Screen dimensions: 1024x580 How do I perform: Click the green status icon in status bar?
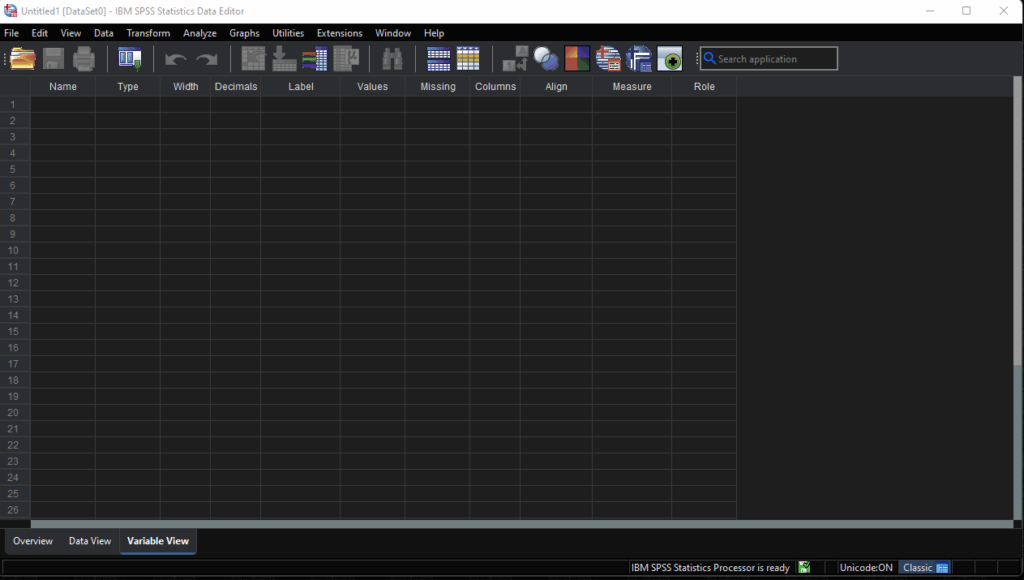coord(804,567)
